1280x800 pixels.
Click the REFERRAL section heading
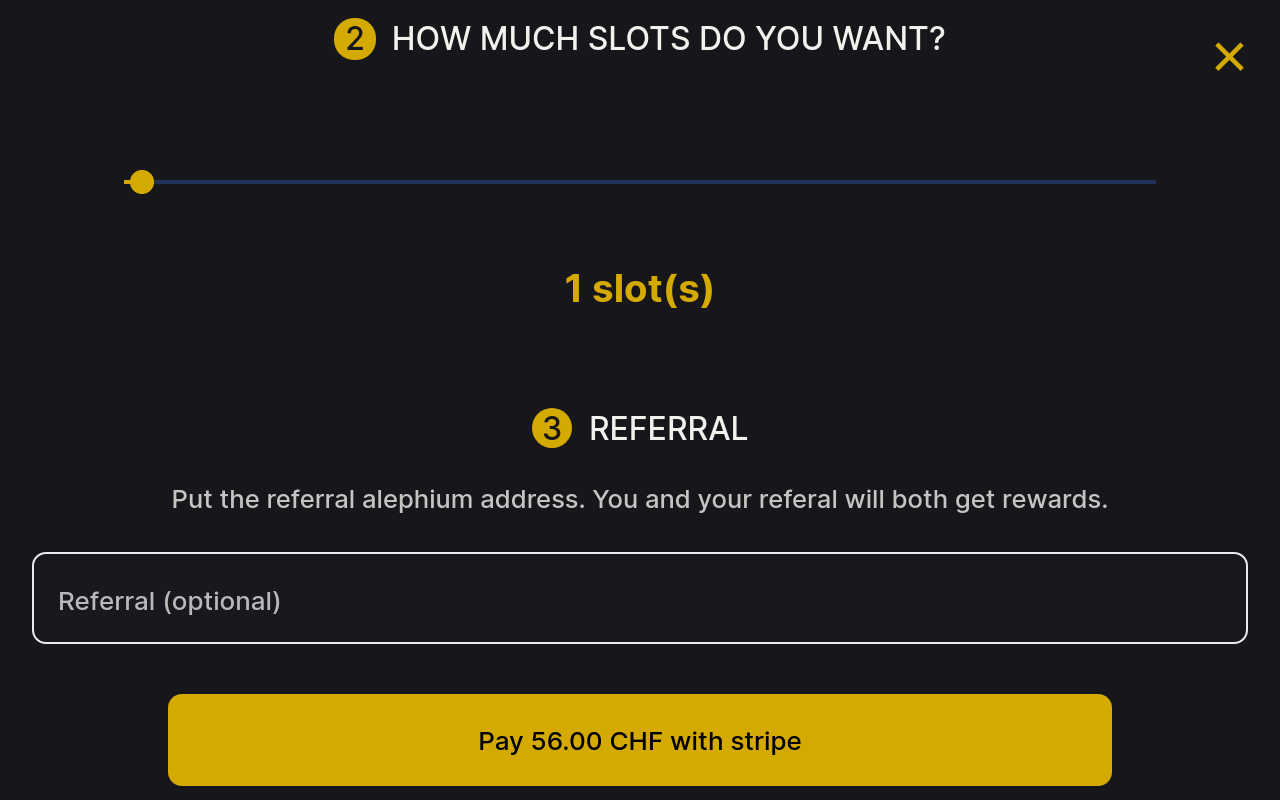tap(668, 428)
